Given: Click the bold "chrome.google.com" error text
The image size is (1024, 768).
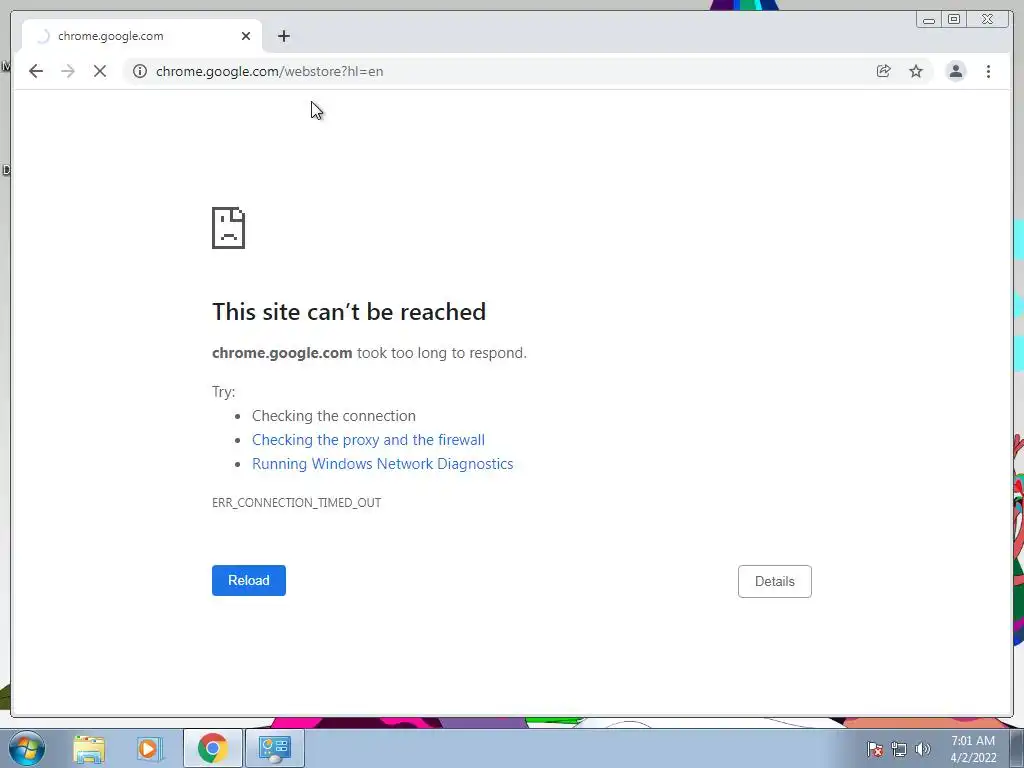Looking at the screenshot, I should coord(282,353).
